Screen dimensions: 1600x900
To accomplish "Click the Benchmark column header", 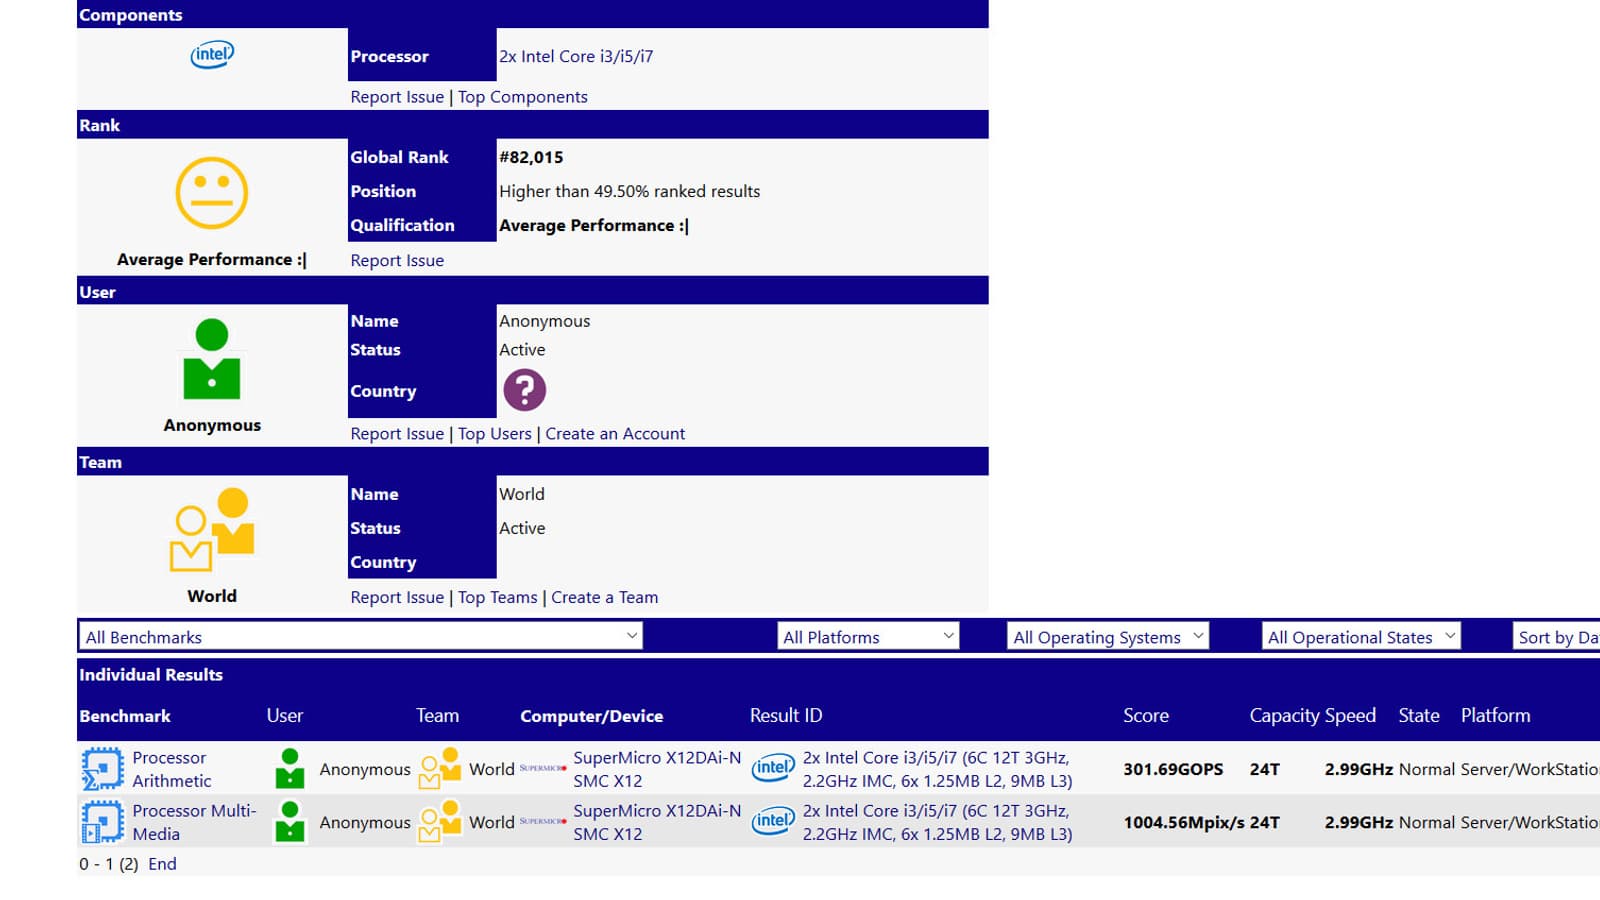I will 125,716.
